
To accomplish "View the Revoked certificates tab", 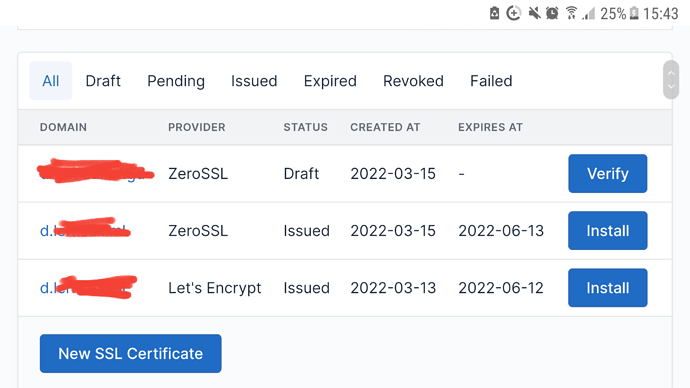I will [413, 81].
